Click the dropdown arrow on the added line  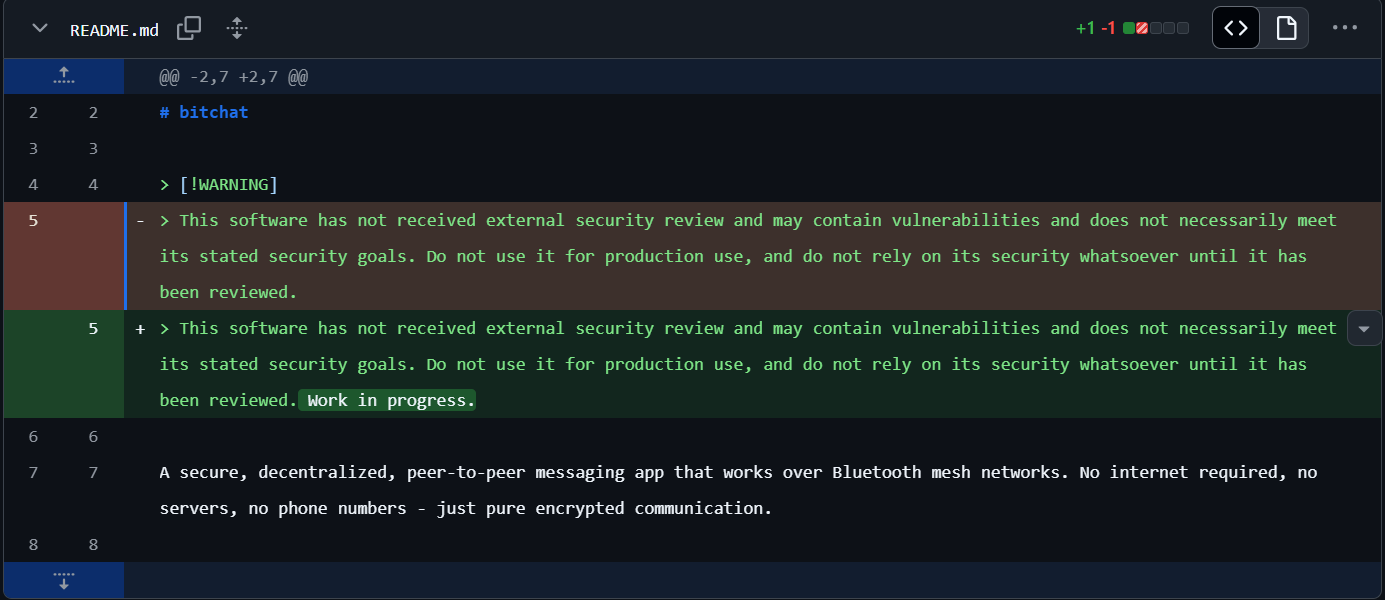(x=1364, y=328)
